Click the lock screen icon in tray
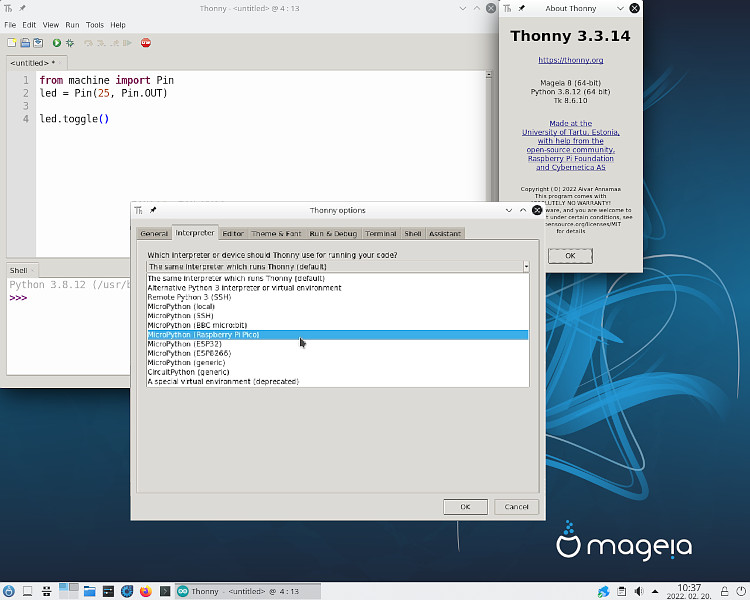 coord(725,591)
